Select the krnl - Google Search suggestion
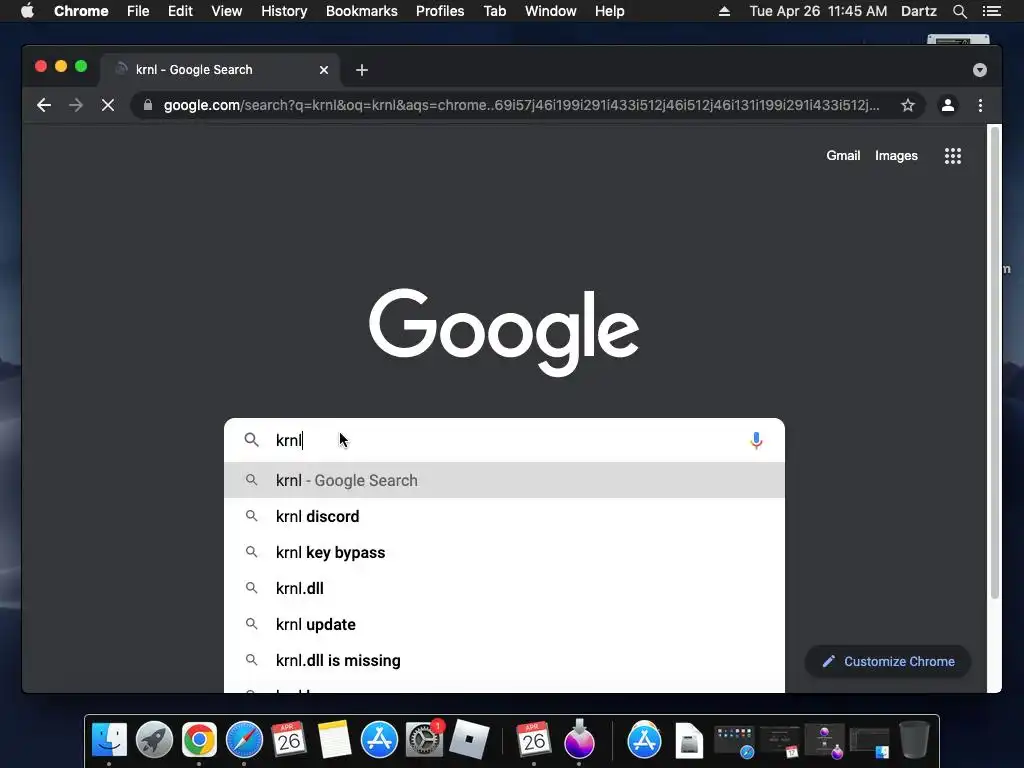This screenshot has width=1024, height=768. point(504,480)
